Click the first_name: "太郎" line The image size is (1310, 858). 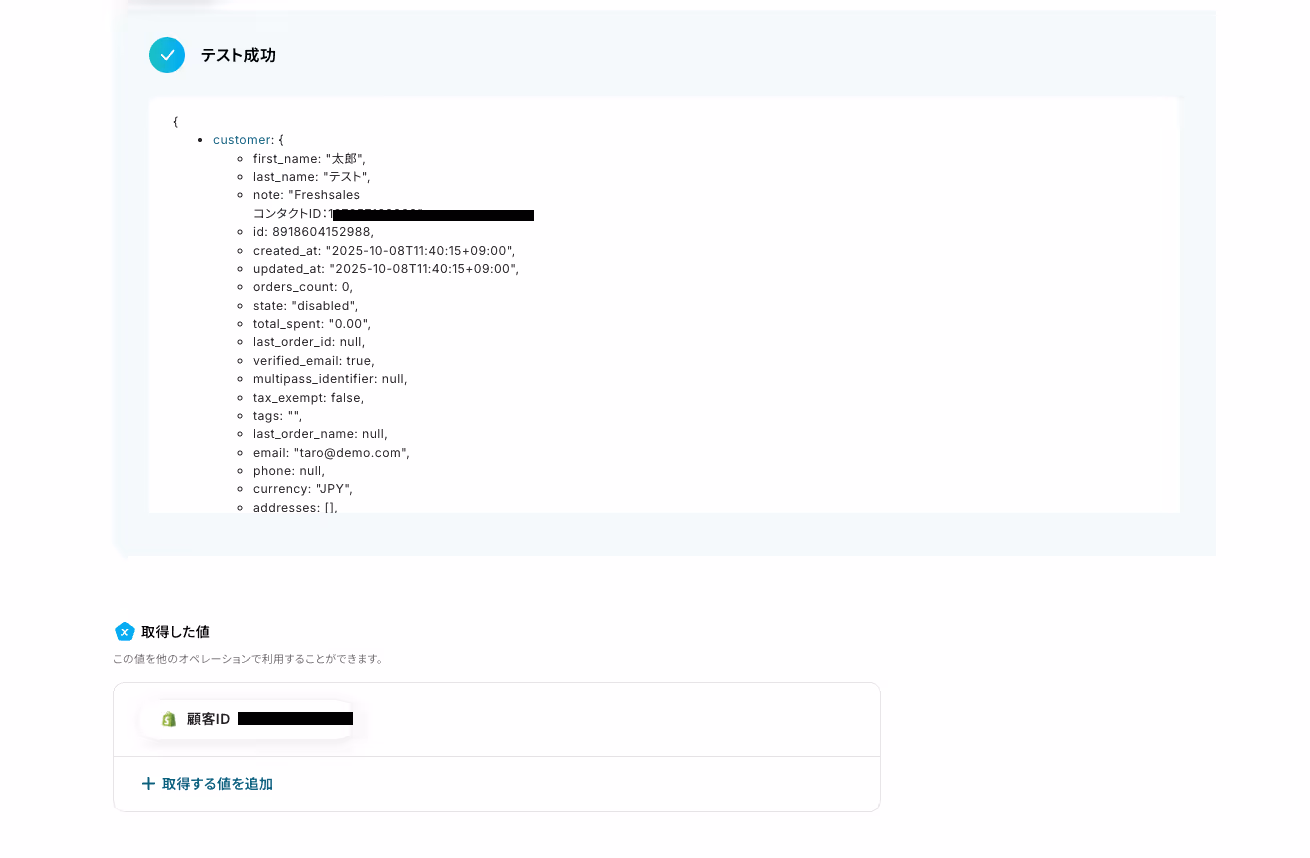pos(309,158)
